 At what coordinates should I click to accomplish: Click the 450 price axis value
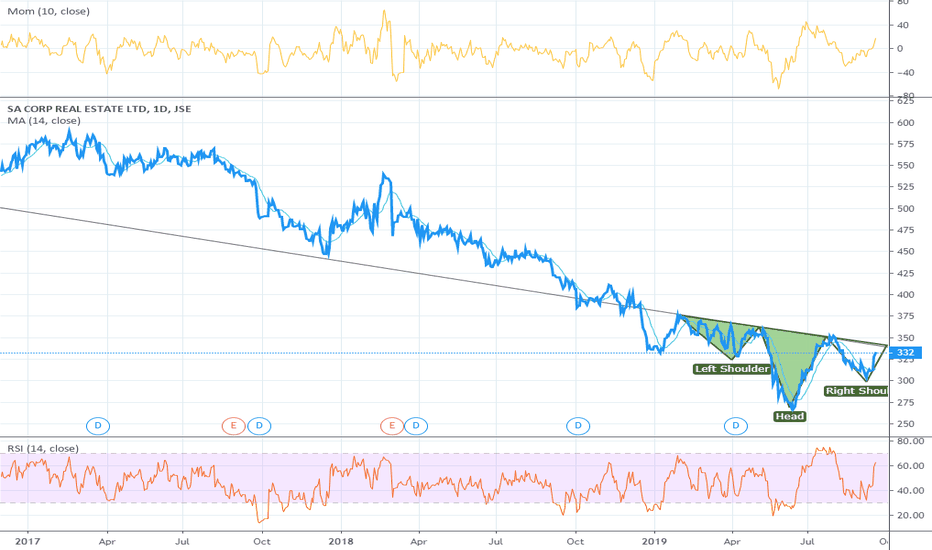(x=906, y=252)
